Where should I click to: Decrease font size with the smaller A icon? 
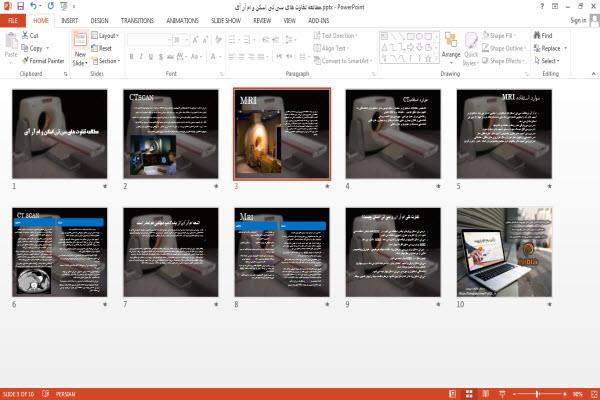pyautogui.click(x=205, y=40)
